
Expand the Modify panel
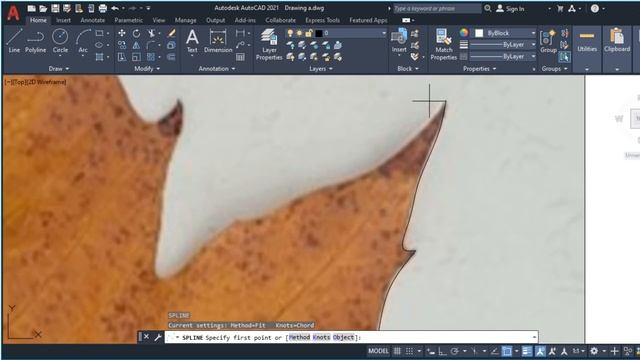[147, 69]
